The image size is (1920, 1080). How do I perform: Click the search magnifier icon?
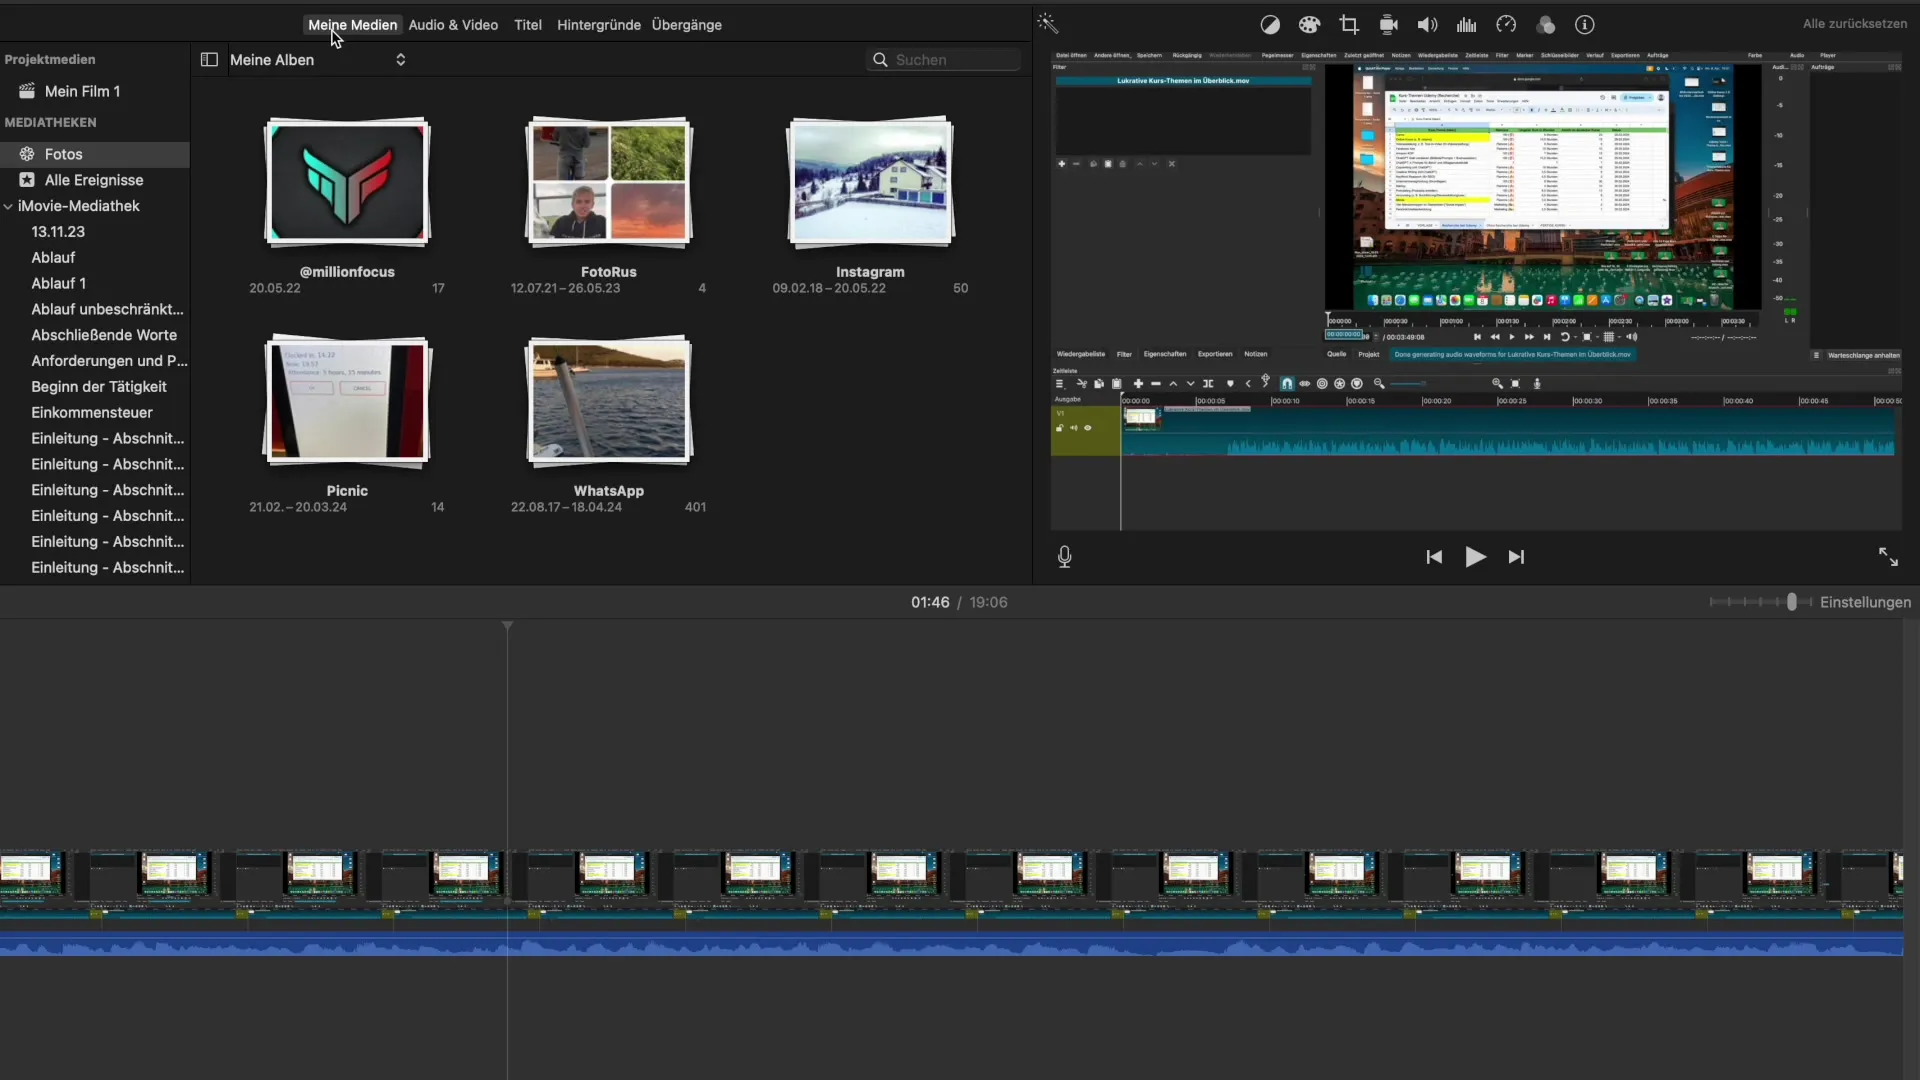point(880,60)
